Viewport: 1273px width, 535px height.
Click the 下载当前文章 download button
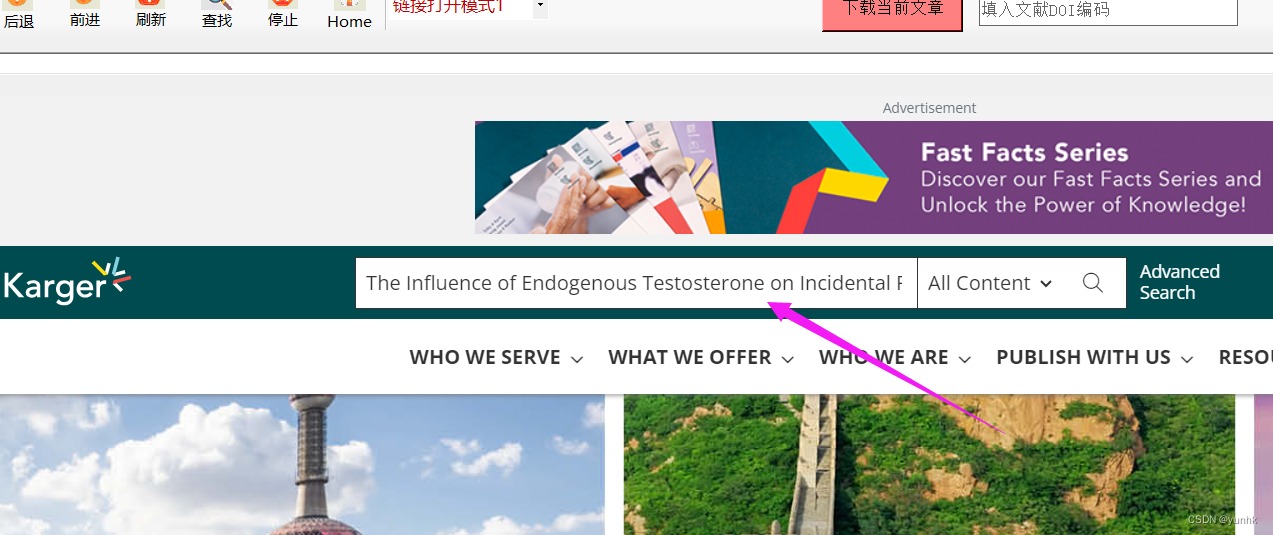click(x=892, y=12)
